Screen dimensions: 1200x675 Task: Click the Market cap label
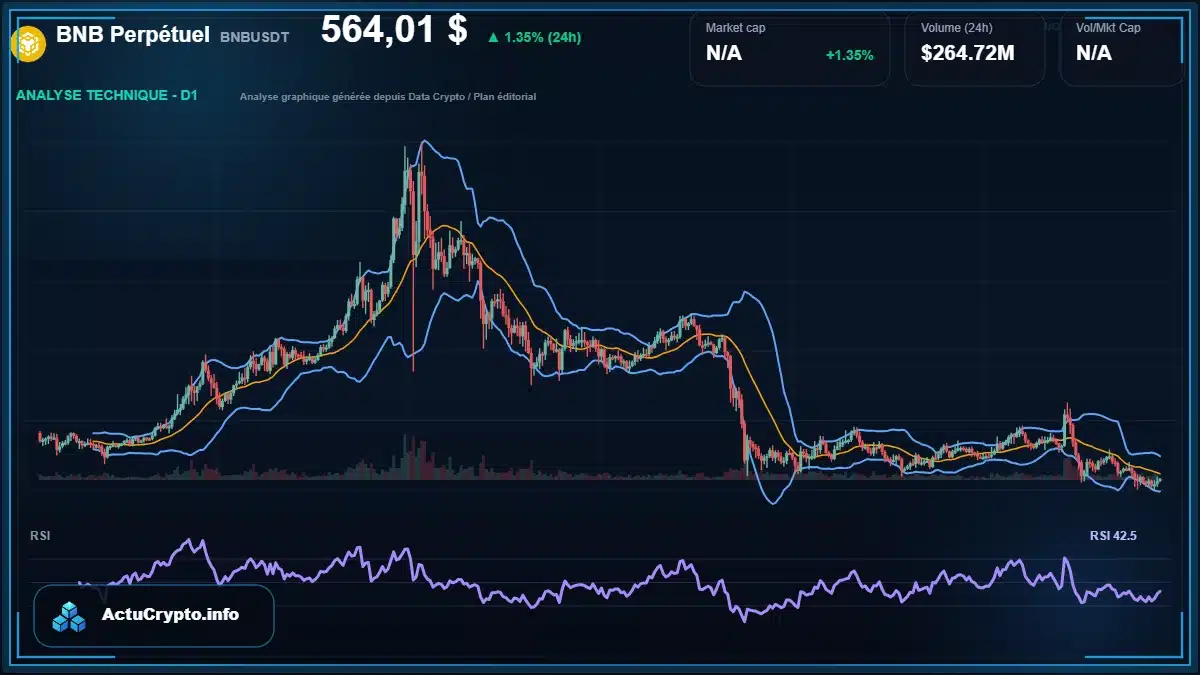(735, 28)
